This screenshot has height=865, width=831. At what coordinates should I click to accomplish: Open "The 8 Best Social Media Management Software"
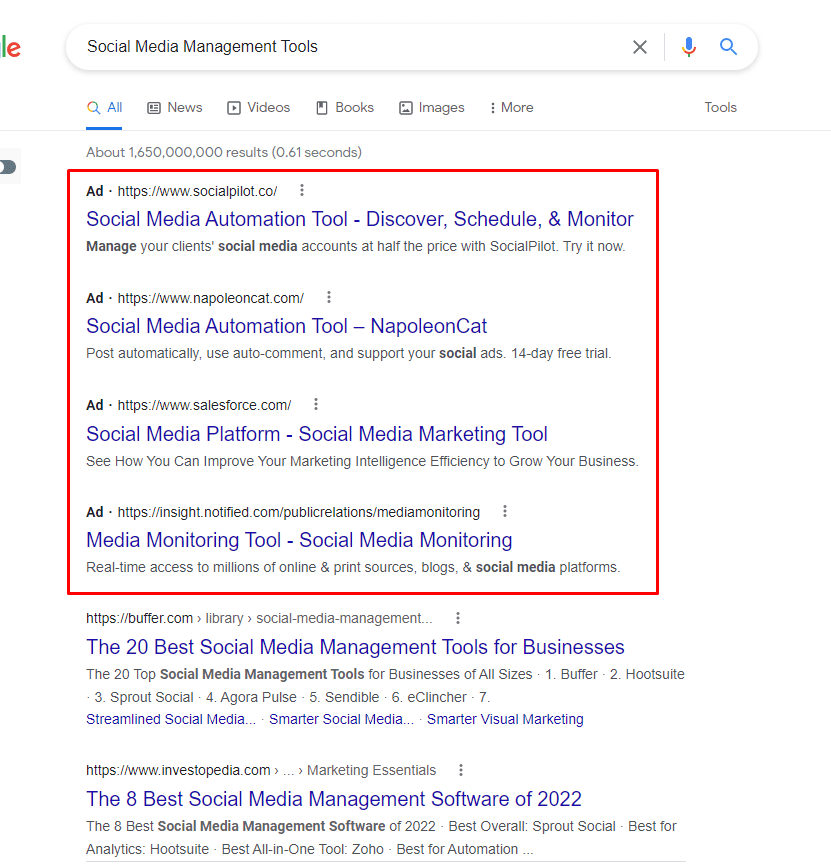point(334,799)
